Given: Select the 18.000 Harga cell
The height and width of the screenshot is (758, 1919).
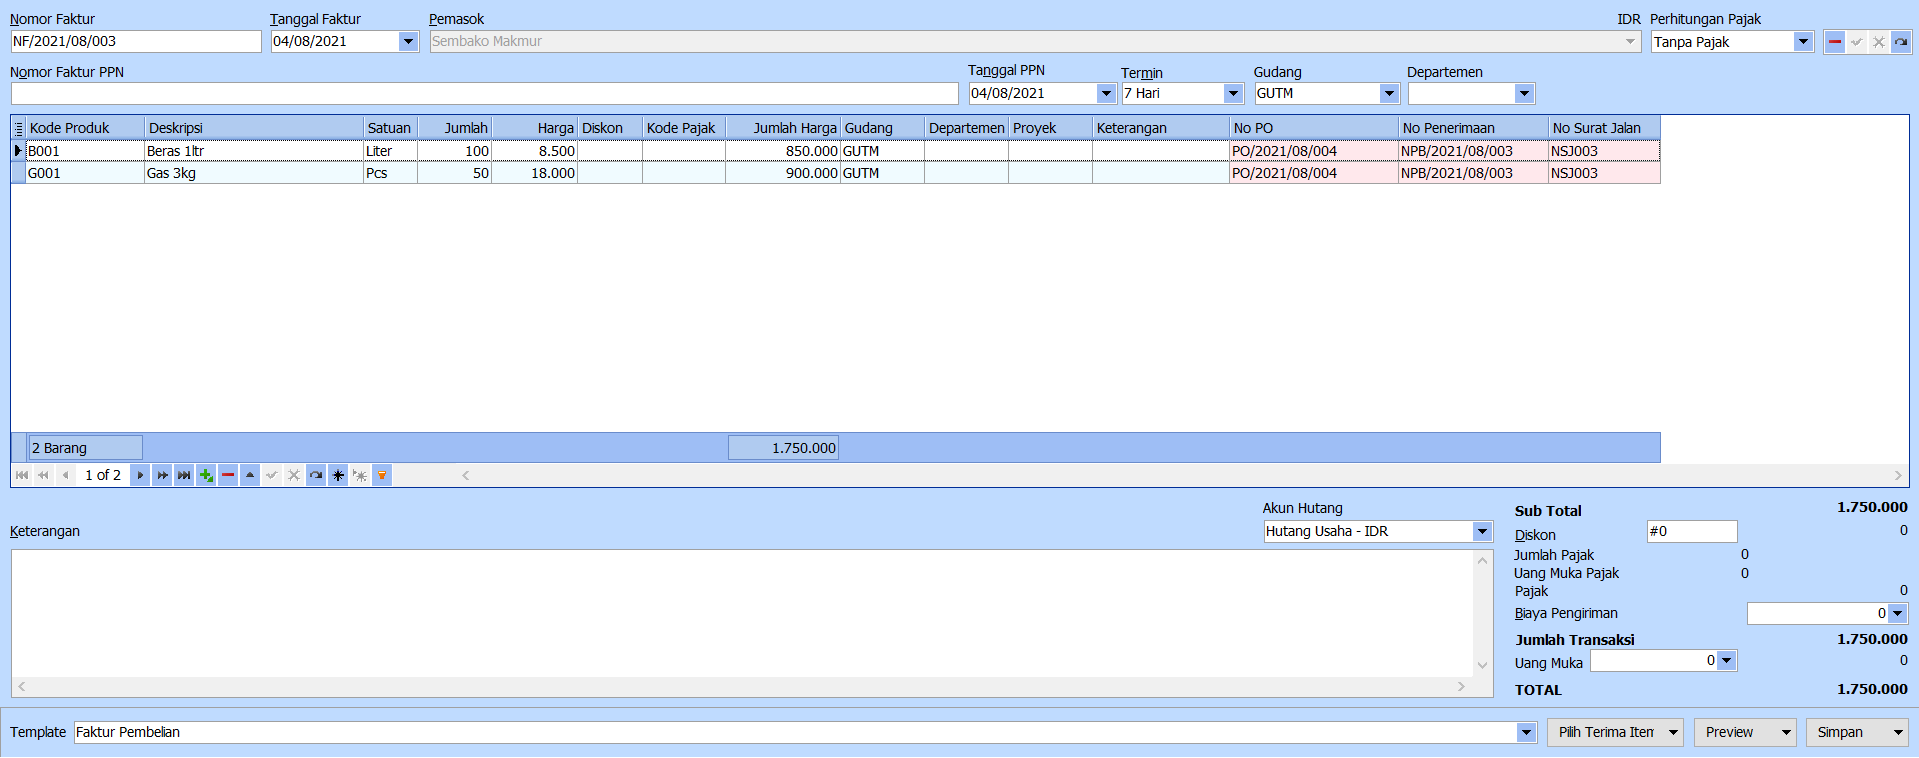Looking at the screenshot, I should [535, 173].
